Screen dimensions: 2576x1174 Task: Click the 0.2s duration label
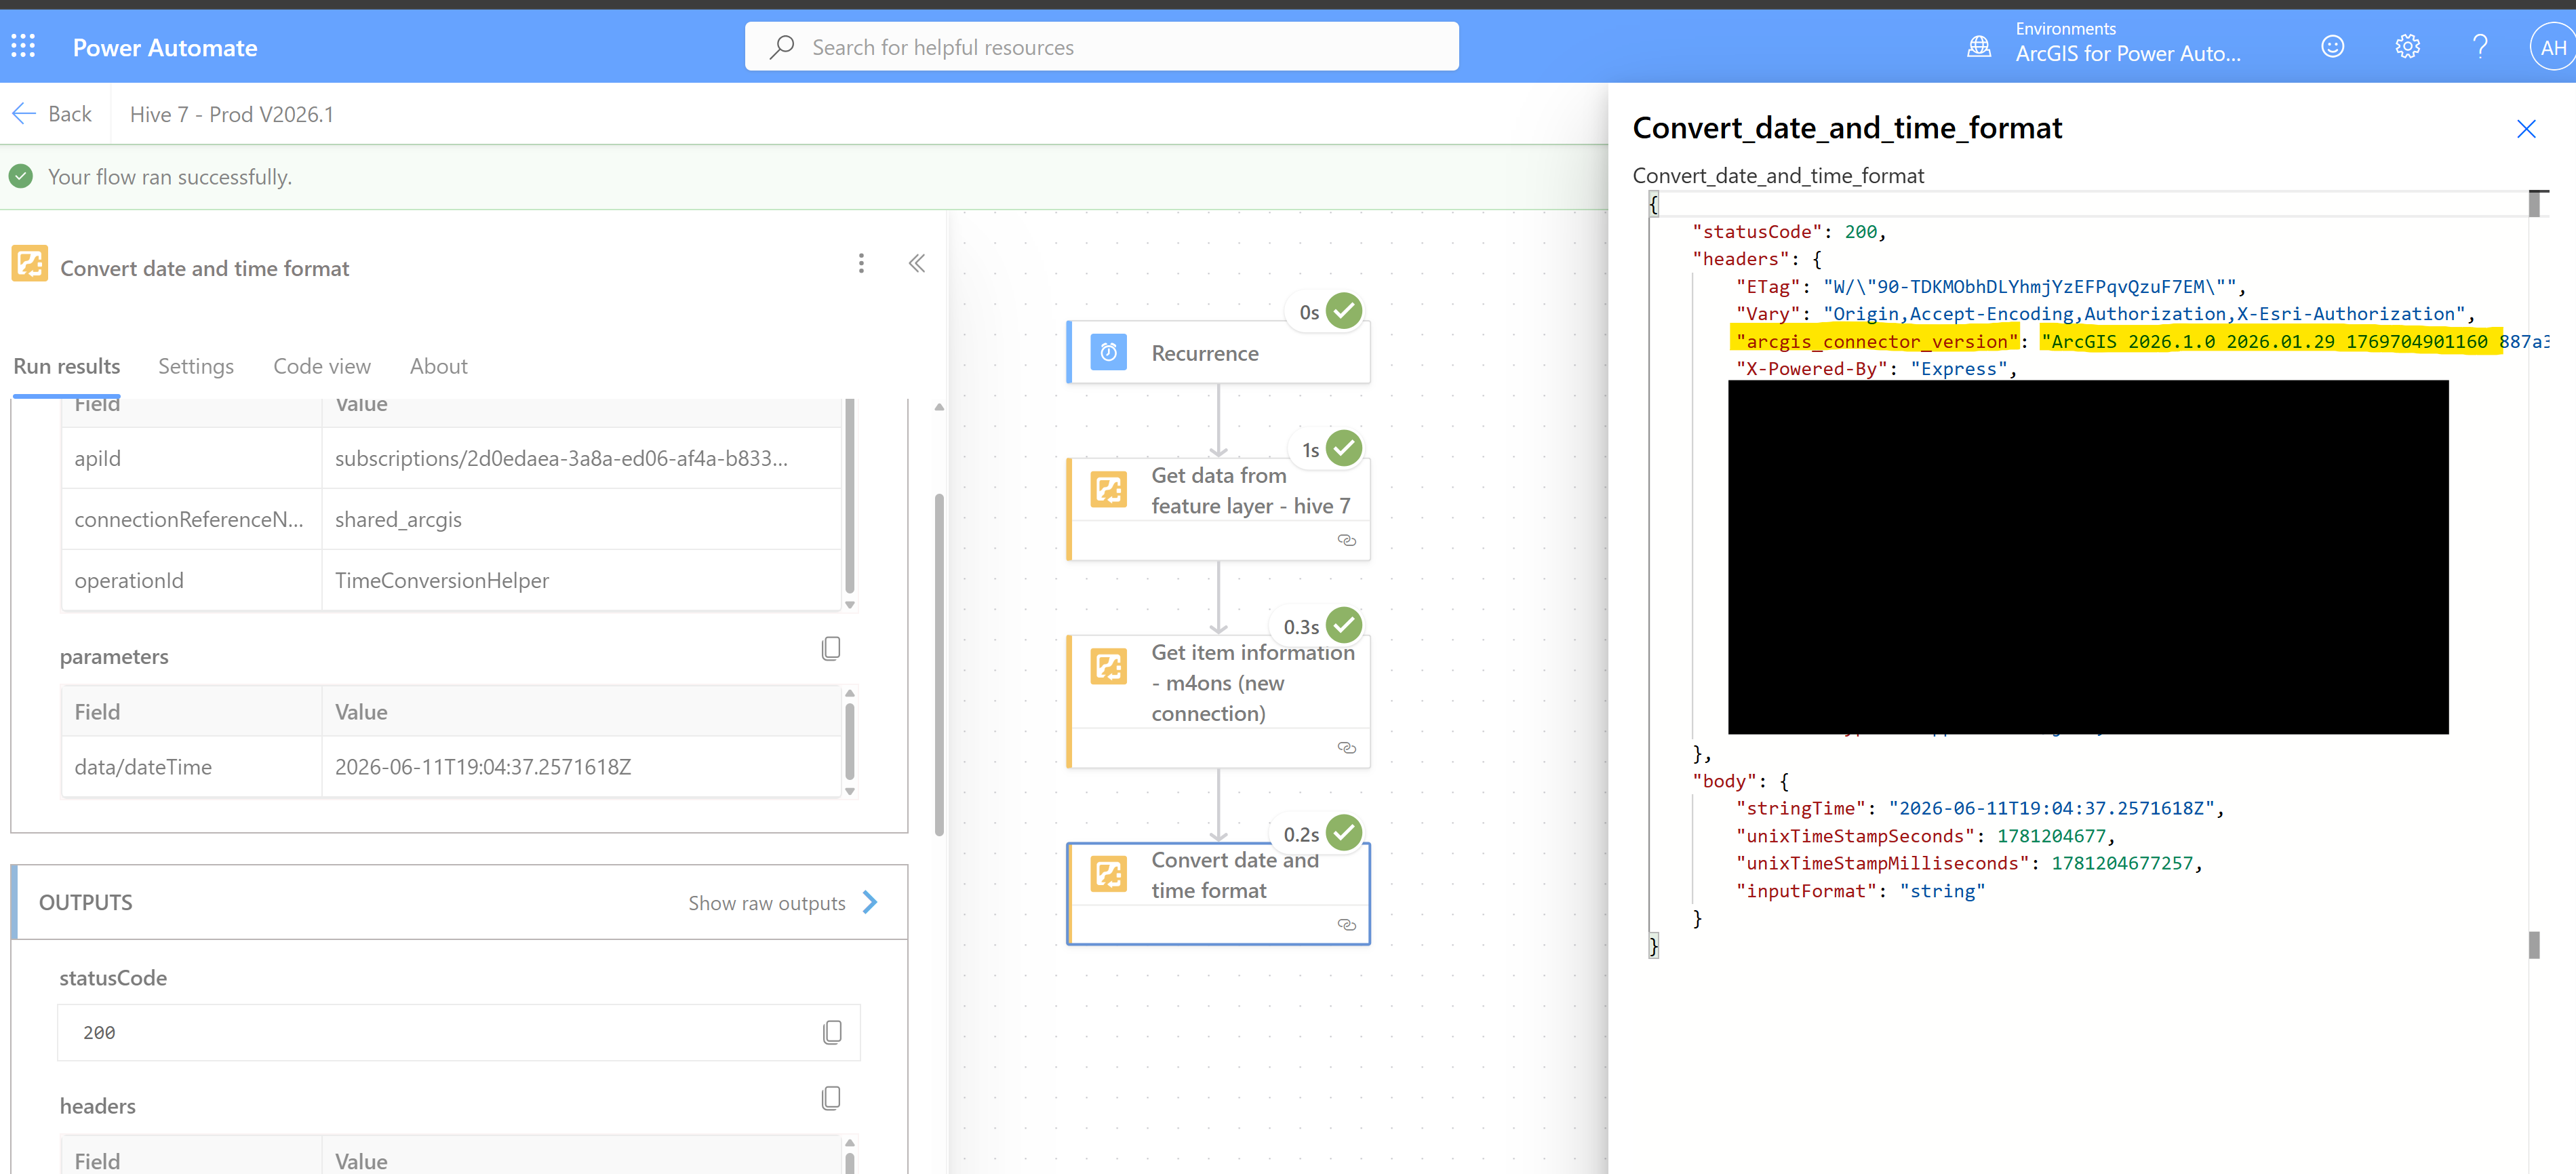coord(1301,834)
